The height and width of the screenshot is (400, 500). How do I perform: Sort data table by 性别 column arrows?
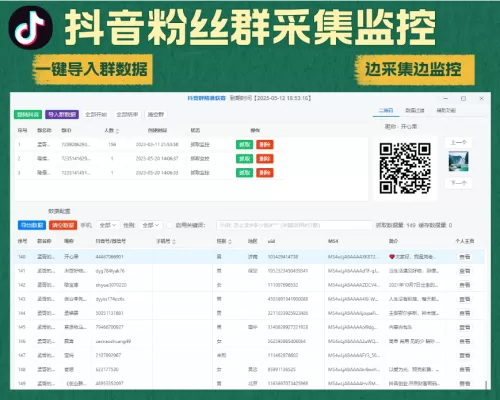pos(230,241)
